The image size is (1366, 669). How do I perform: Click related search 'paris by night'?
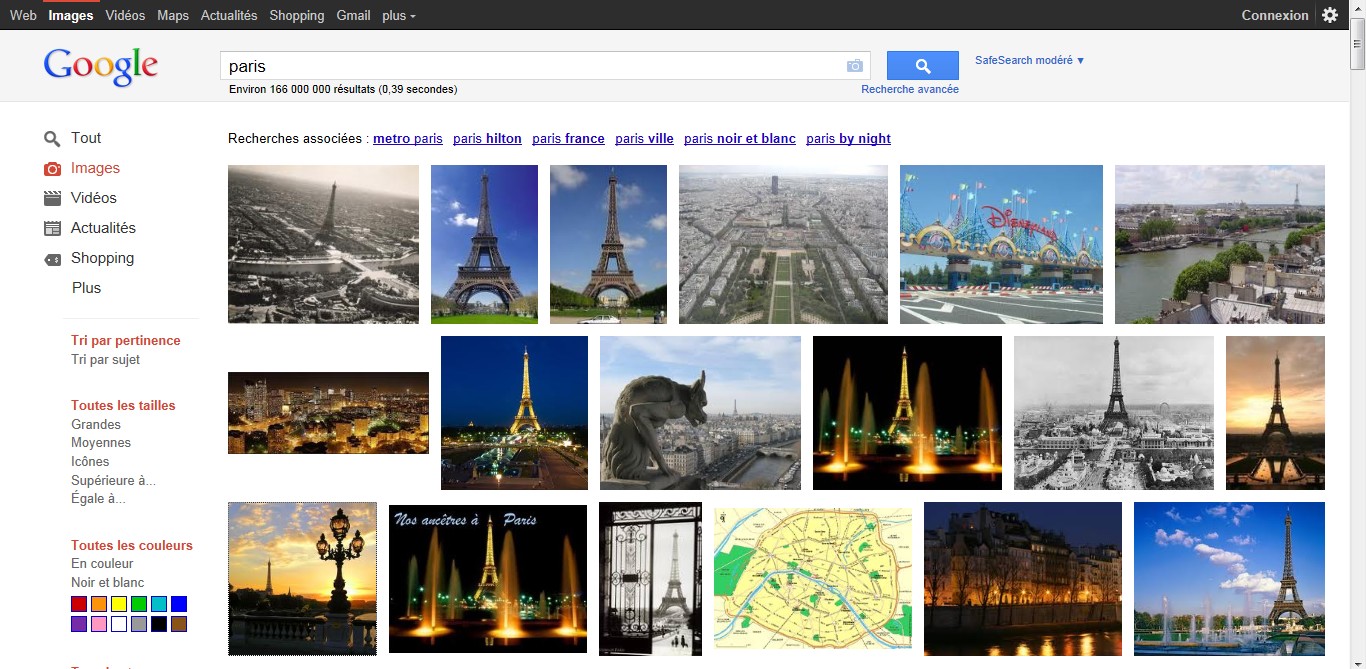click(848, 139)
